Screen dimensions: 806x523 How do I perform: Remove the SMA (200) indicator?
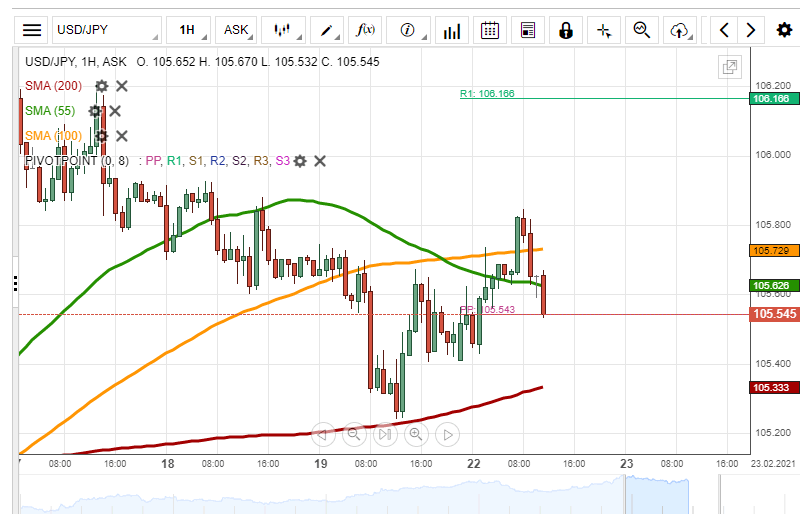point(122,86)
